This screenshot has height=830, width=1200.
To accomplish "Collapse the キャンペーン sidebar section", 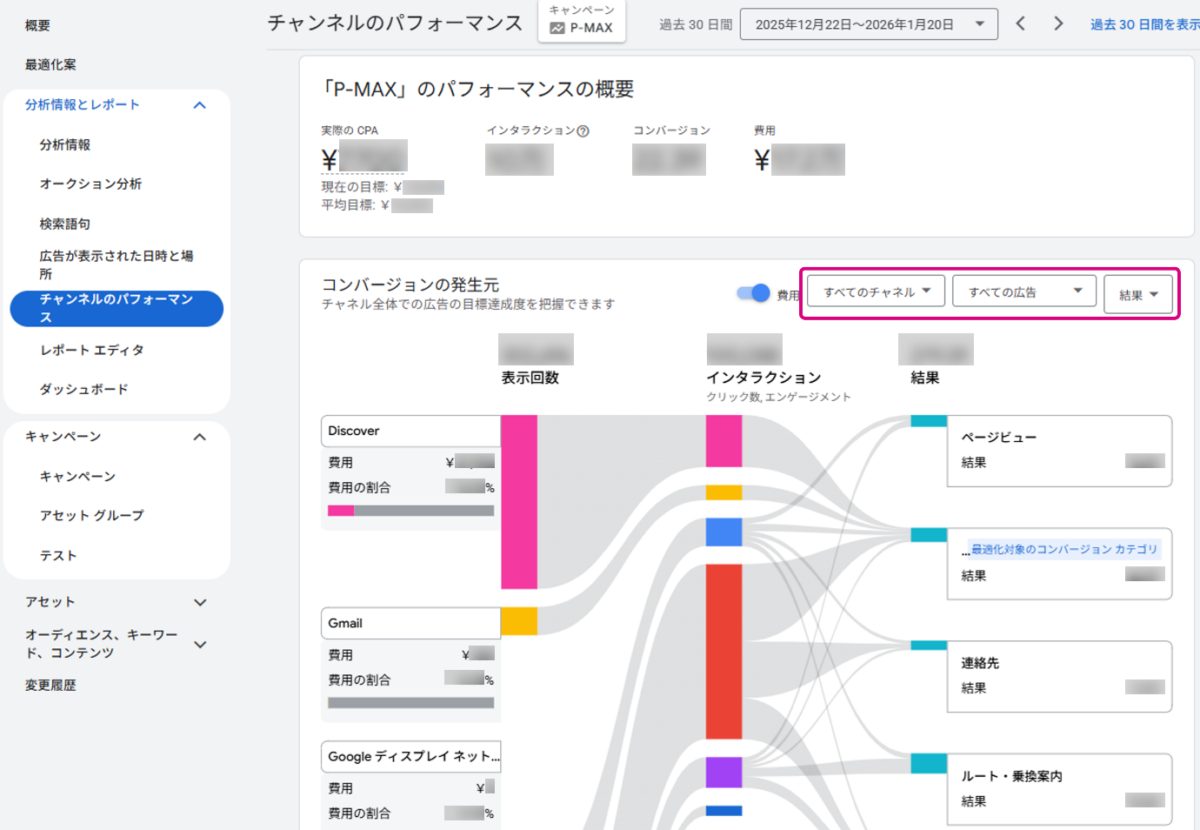I will 199,437.
